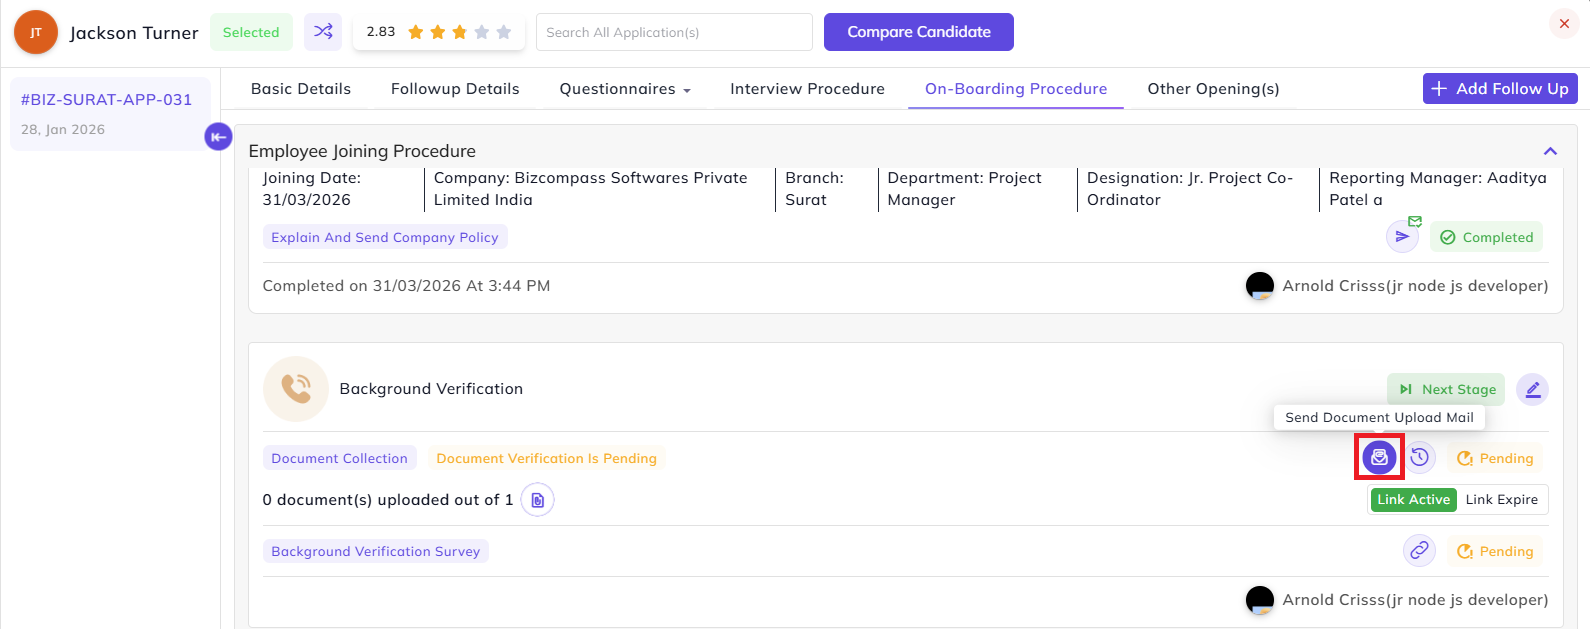Click the Compare Candidate button
1590x629 pixels.
(919, 32)
